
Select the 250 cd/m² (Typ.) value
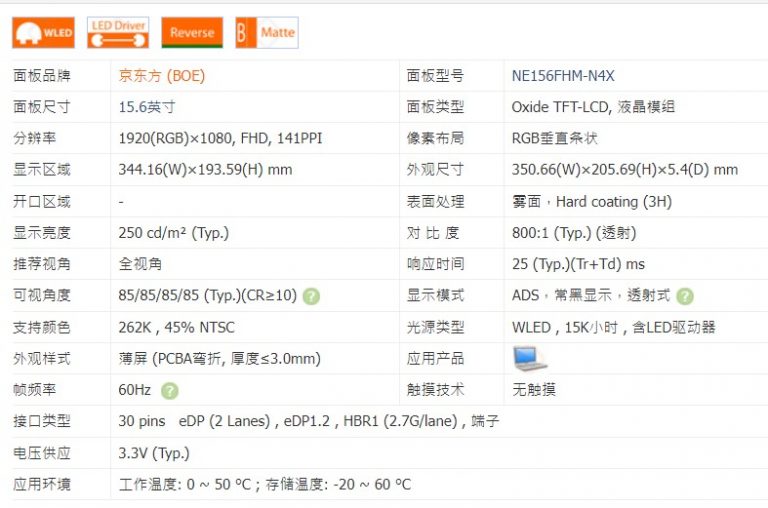173,233
